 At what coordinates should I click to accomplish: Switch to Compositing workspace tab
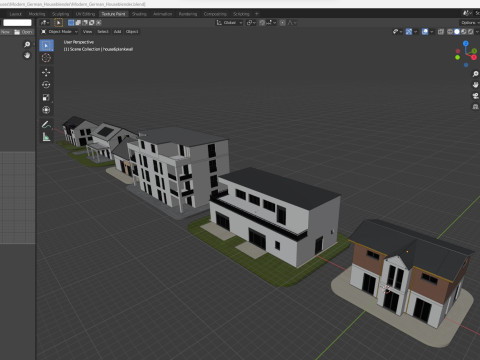pyautogui.click(x=215, y=14)
